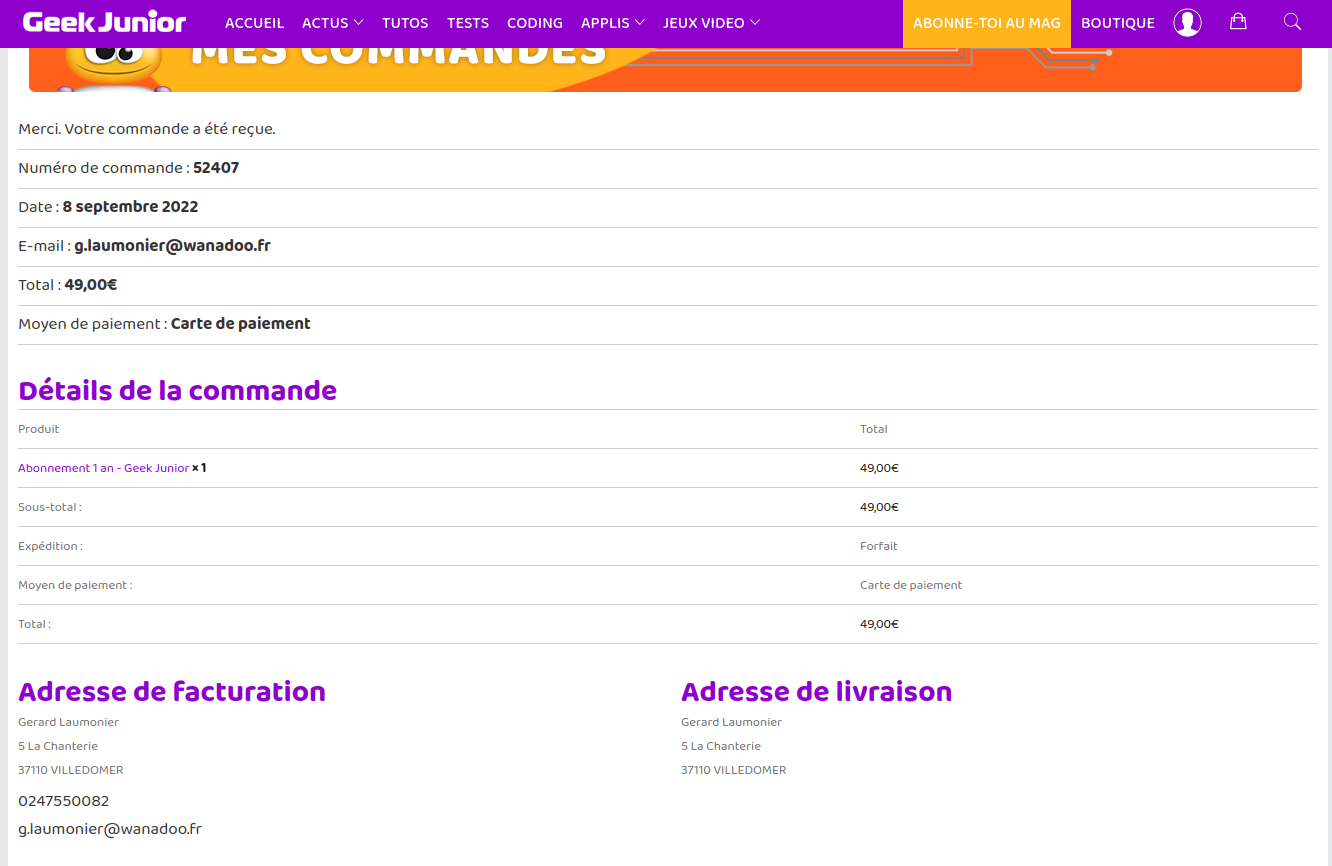Click the billing address email g.laumonier@wanadoo.fr

pos(110,829)
